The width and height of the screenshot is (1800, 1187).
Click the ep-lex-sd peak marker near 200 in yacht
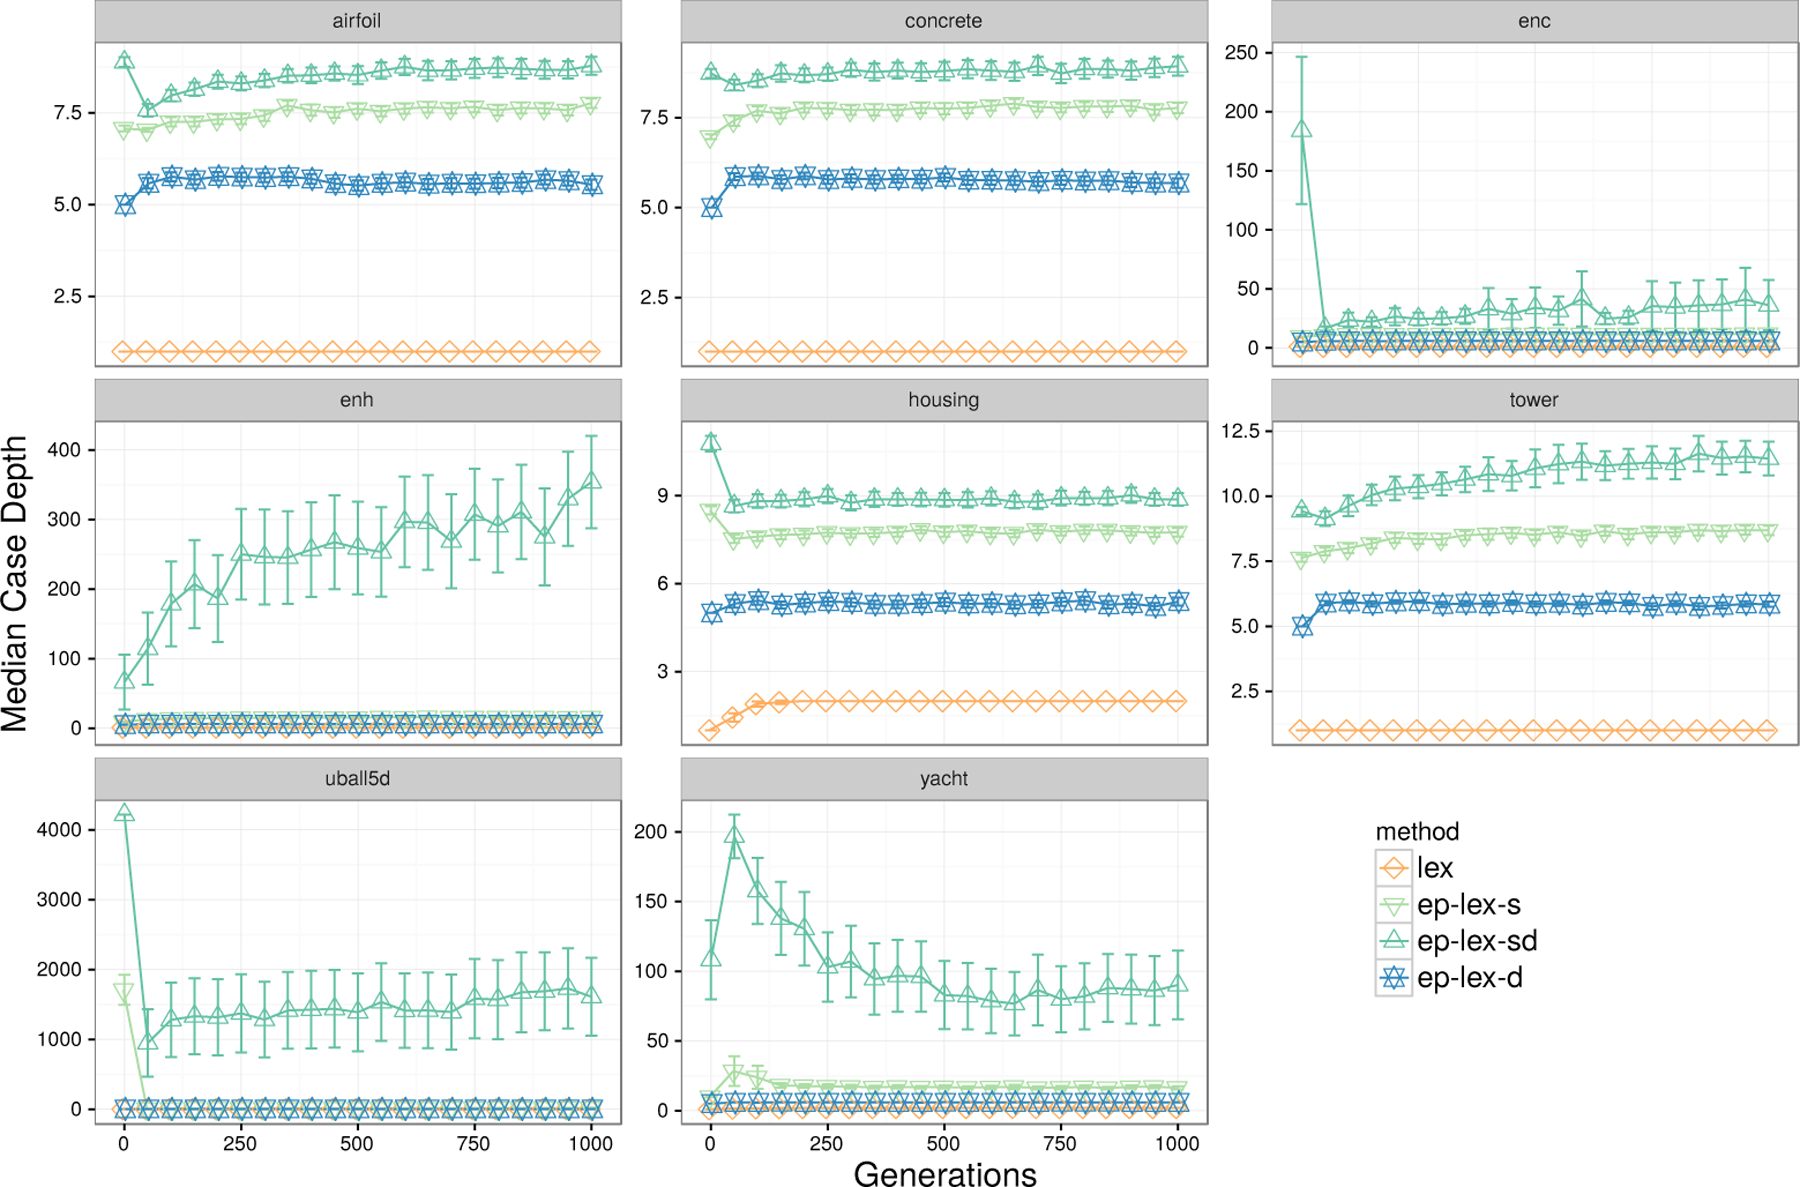coord(734,834)
